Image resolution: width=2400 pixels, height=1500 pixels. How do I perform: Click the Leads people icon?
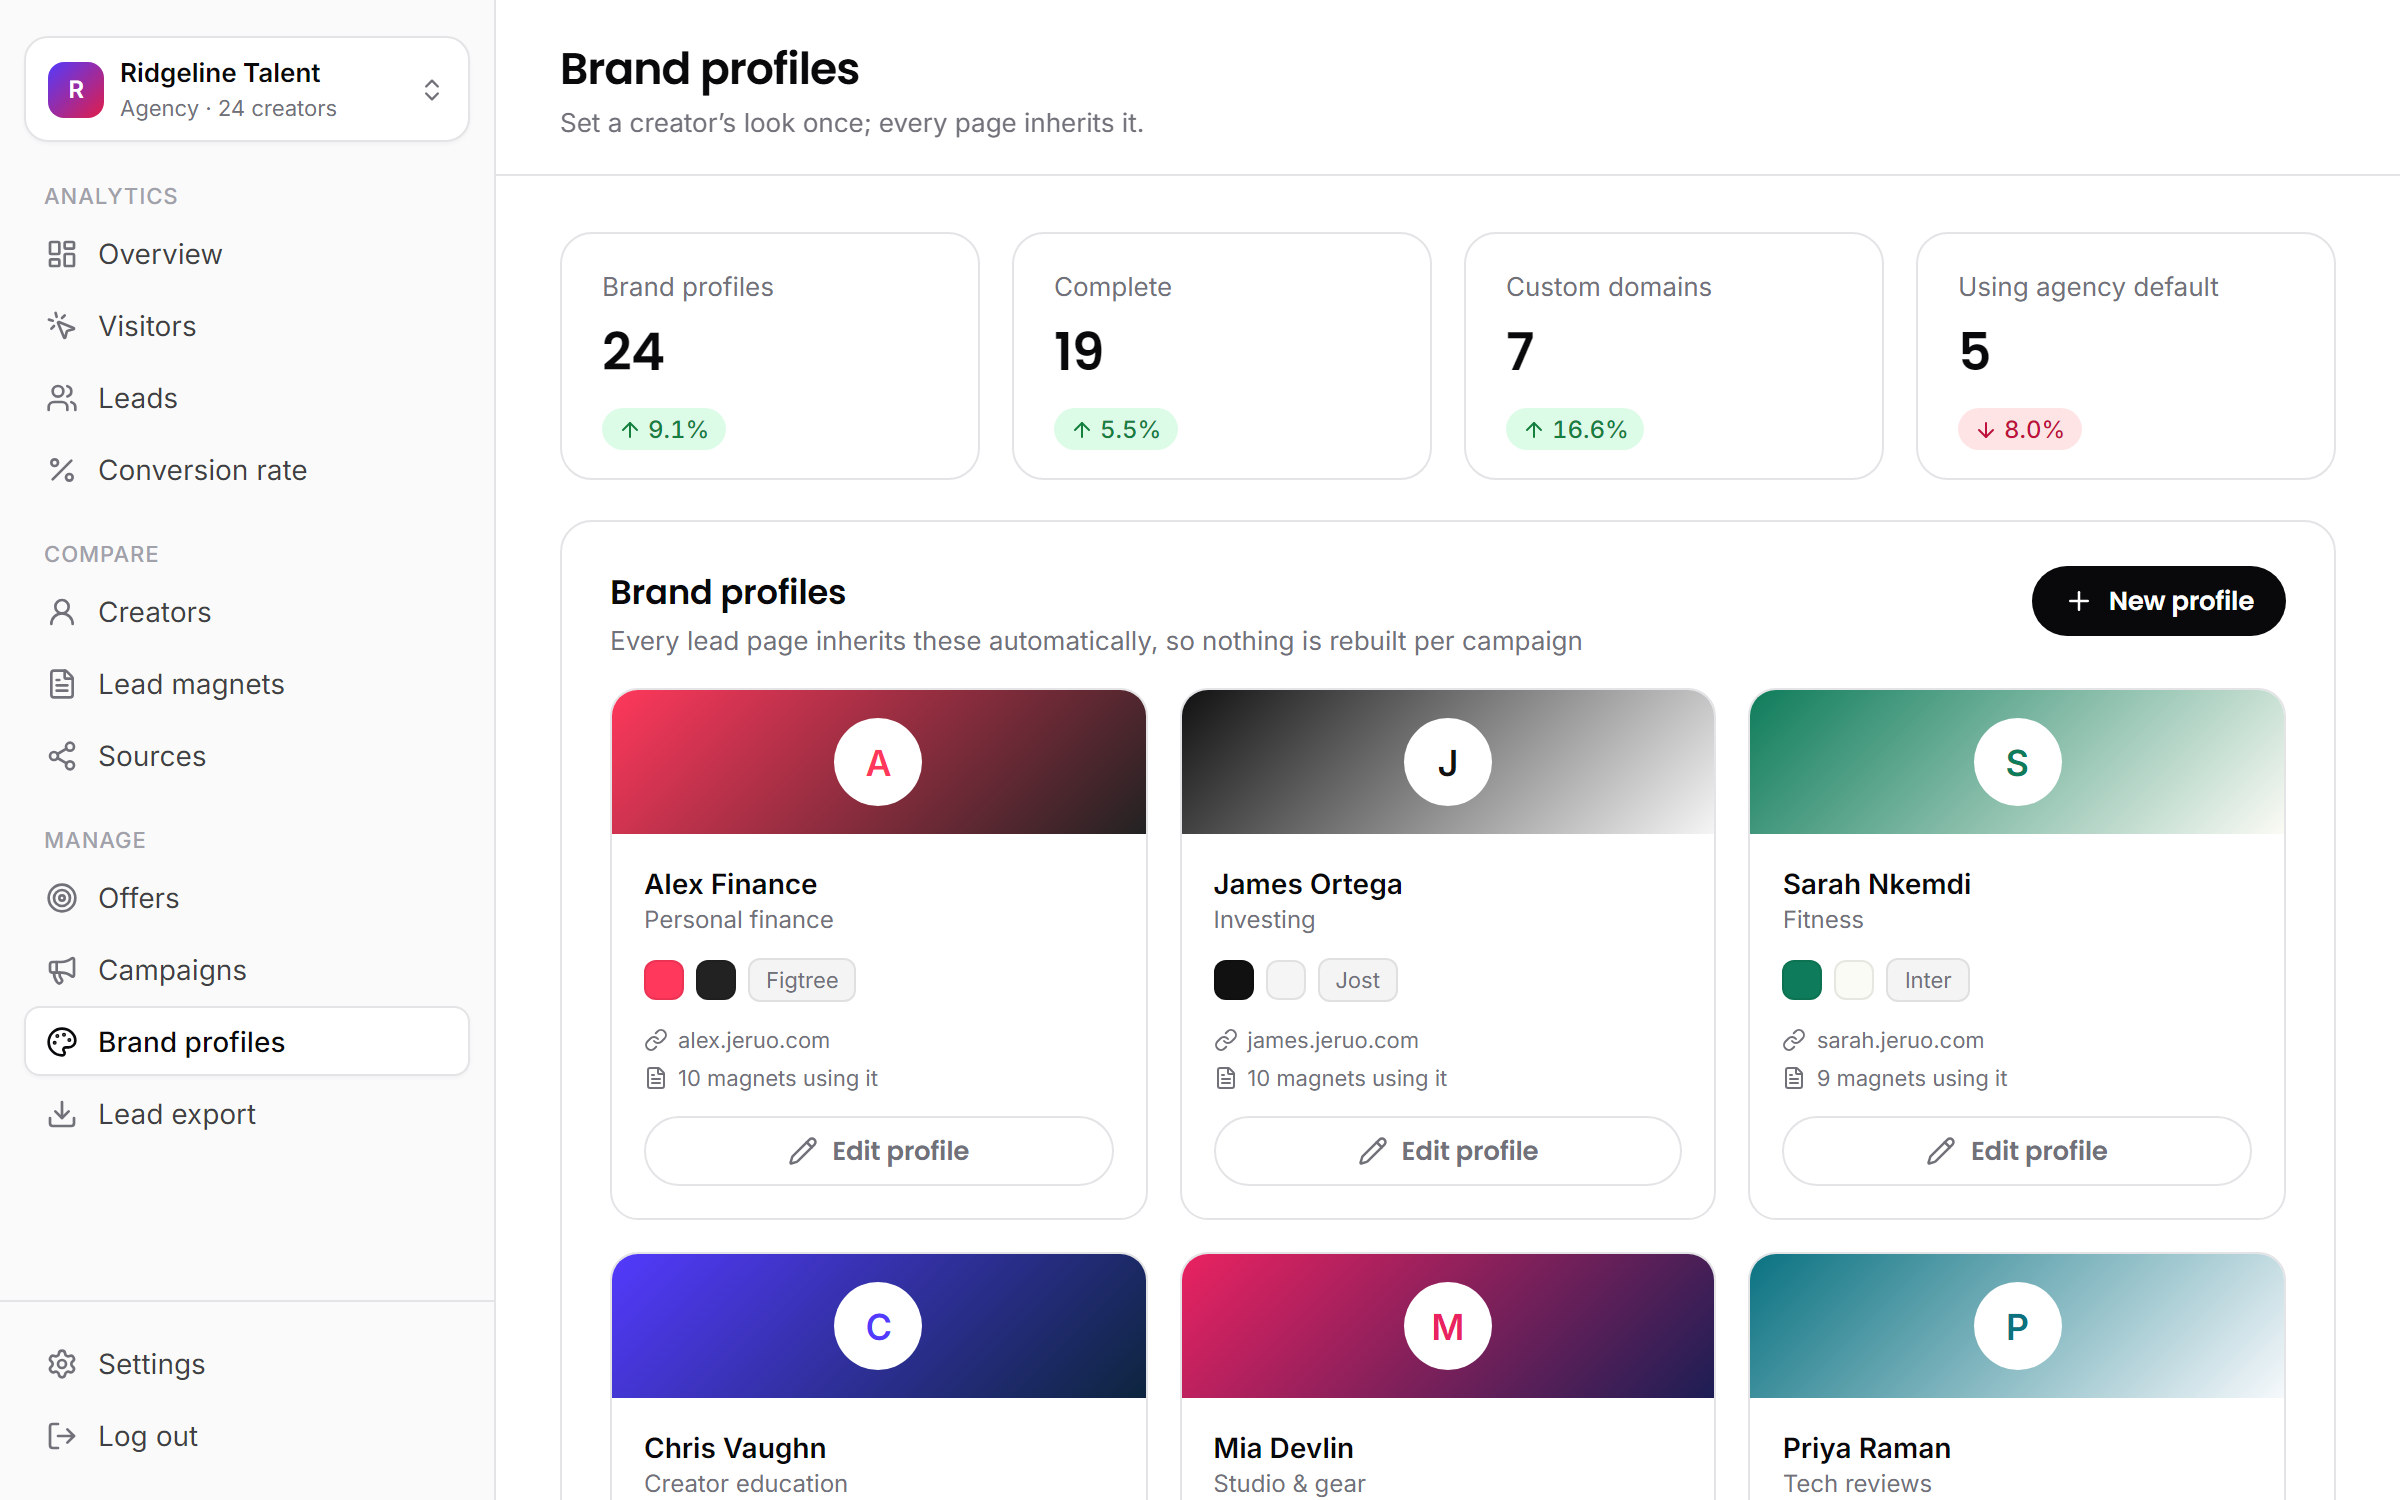[62, 398]
